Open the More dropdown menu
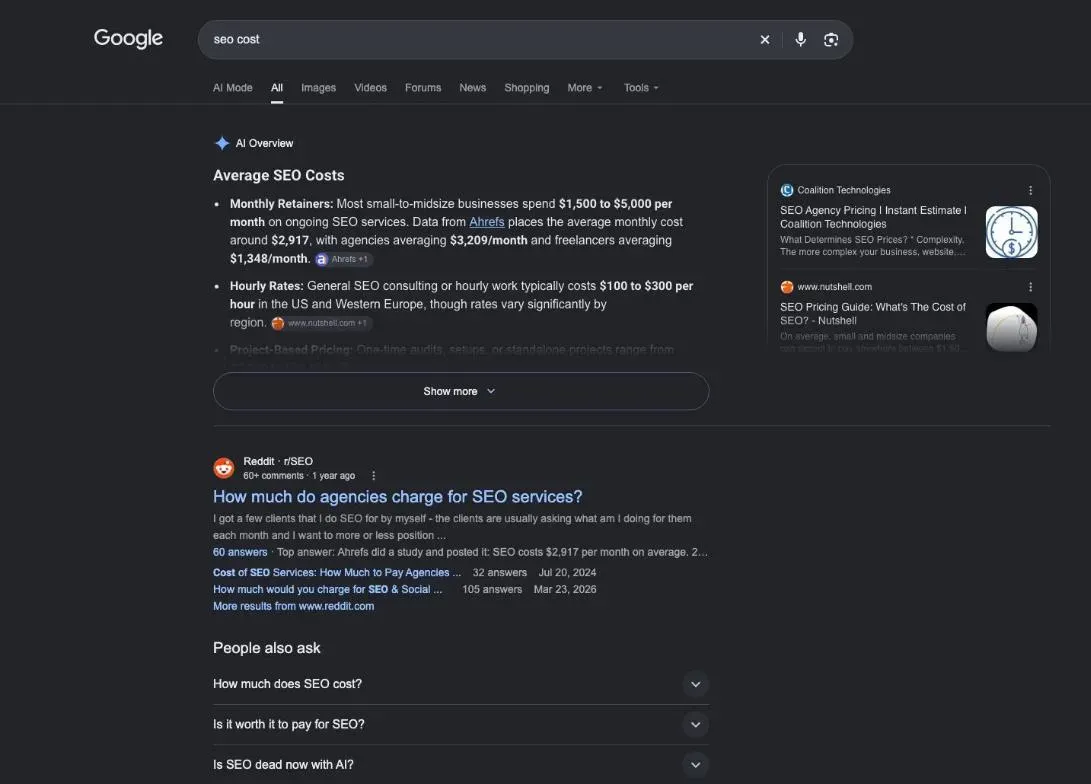Viewport: 1091px width, 784px height. (584, 88)
